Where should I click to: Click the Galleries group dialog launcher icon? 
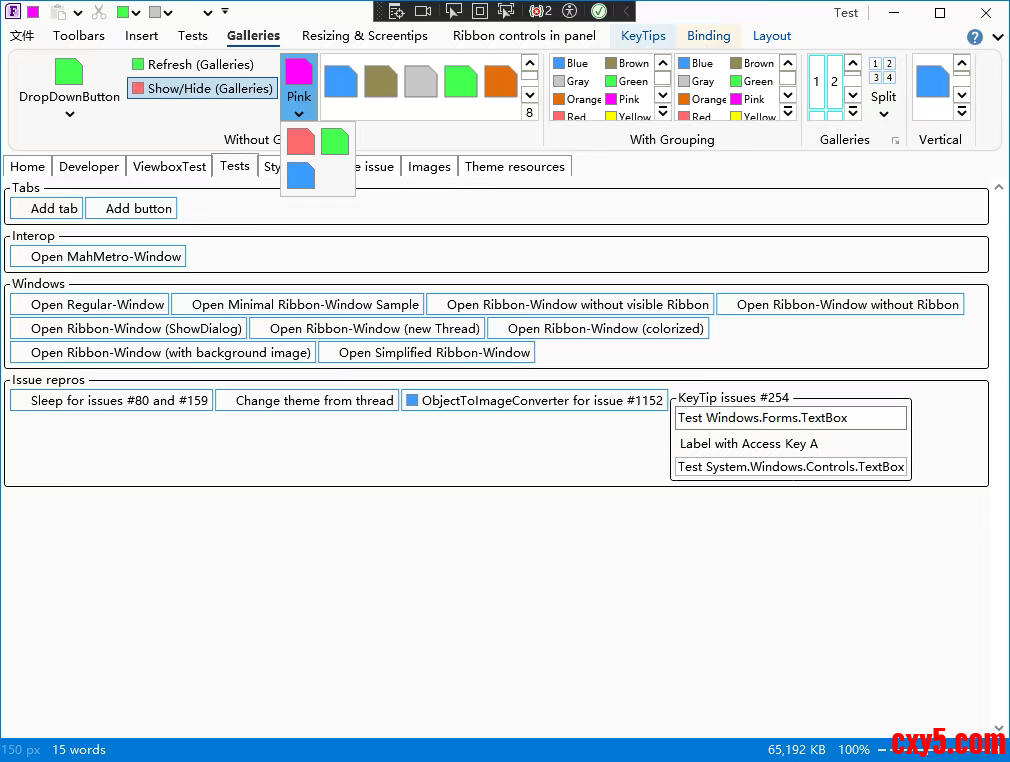pyautogui.click(x=895, y=141)
